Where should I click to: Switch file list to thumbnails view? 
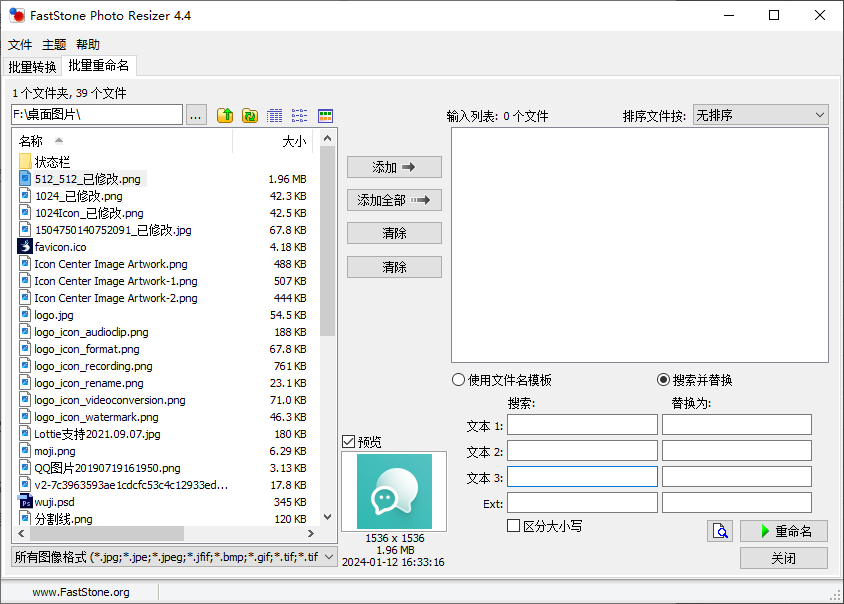(325, 116)
